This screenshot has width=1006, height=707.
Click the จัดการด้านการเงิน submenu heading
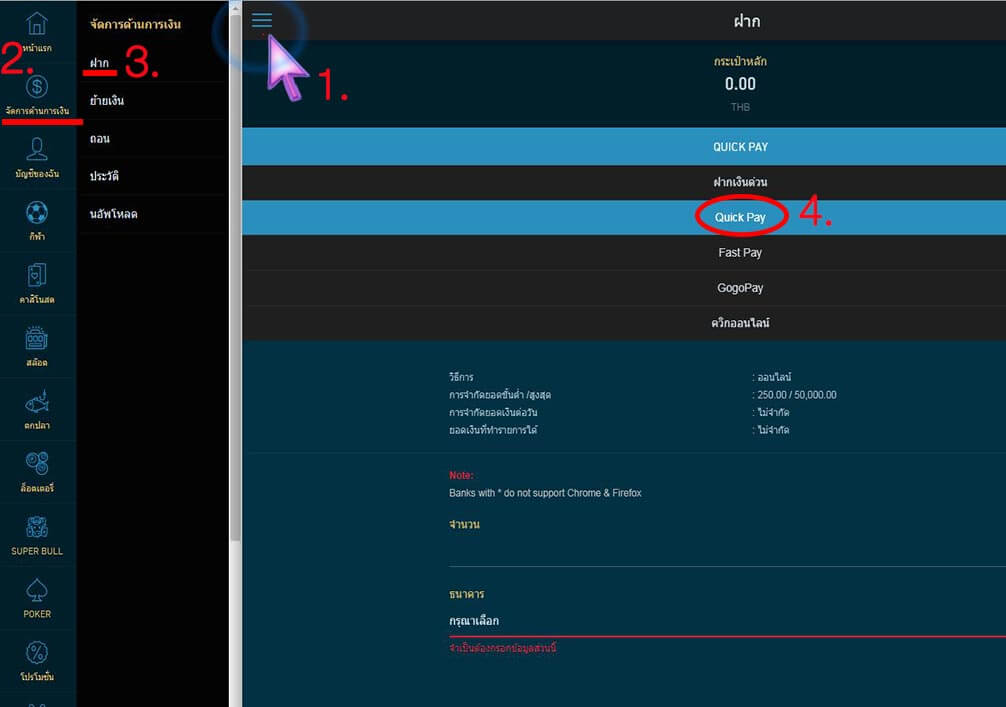coord(135,24)
